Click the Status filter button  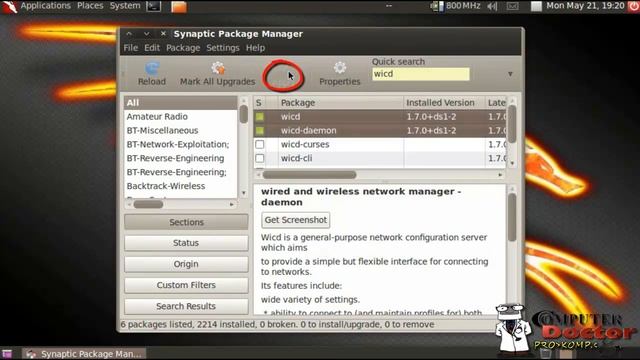click(x=186, y=243)
